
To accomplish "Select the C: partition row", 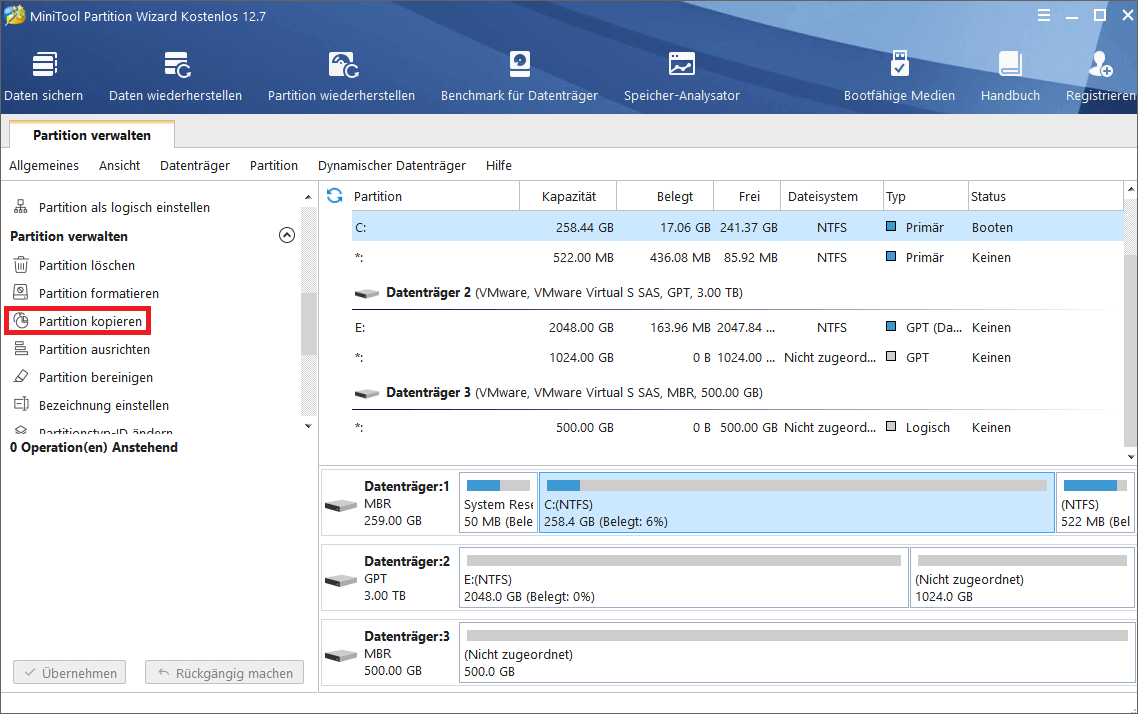I will [737, 227].
